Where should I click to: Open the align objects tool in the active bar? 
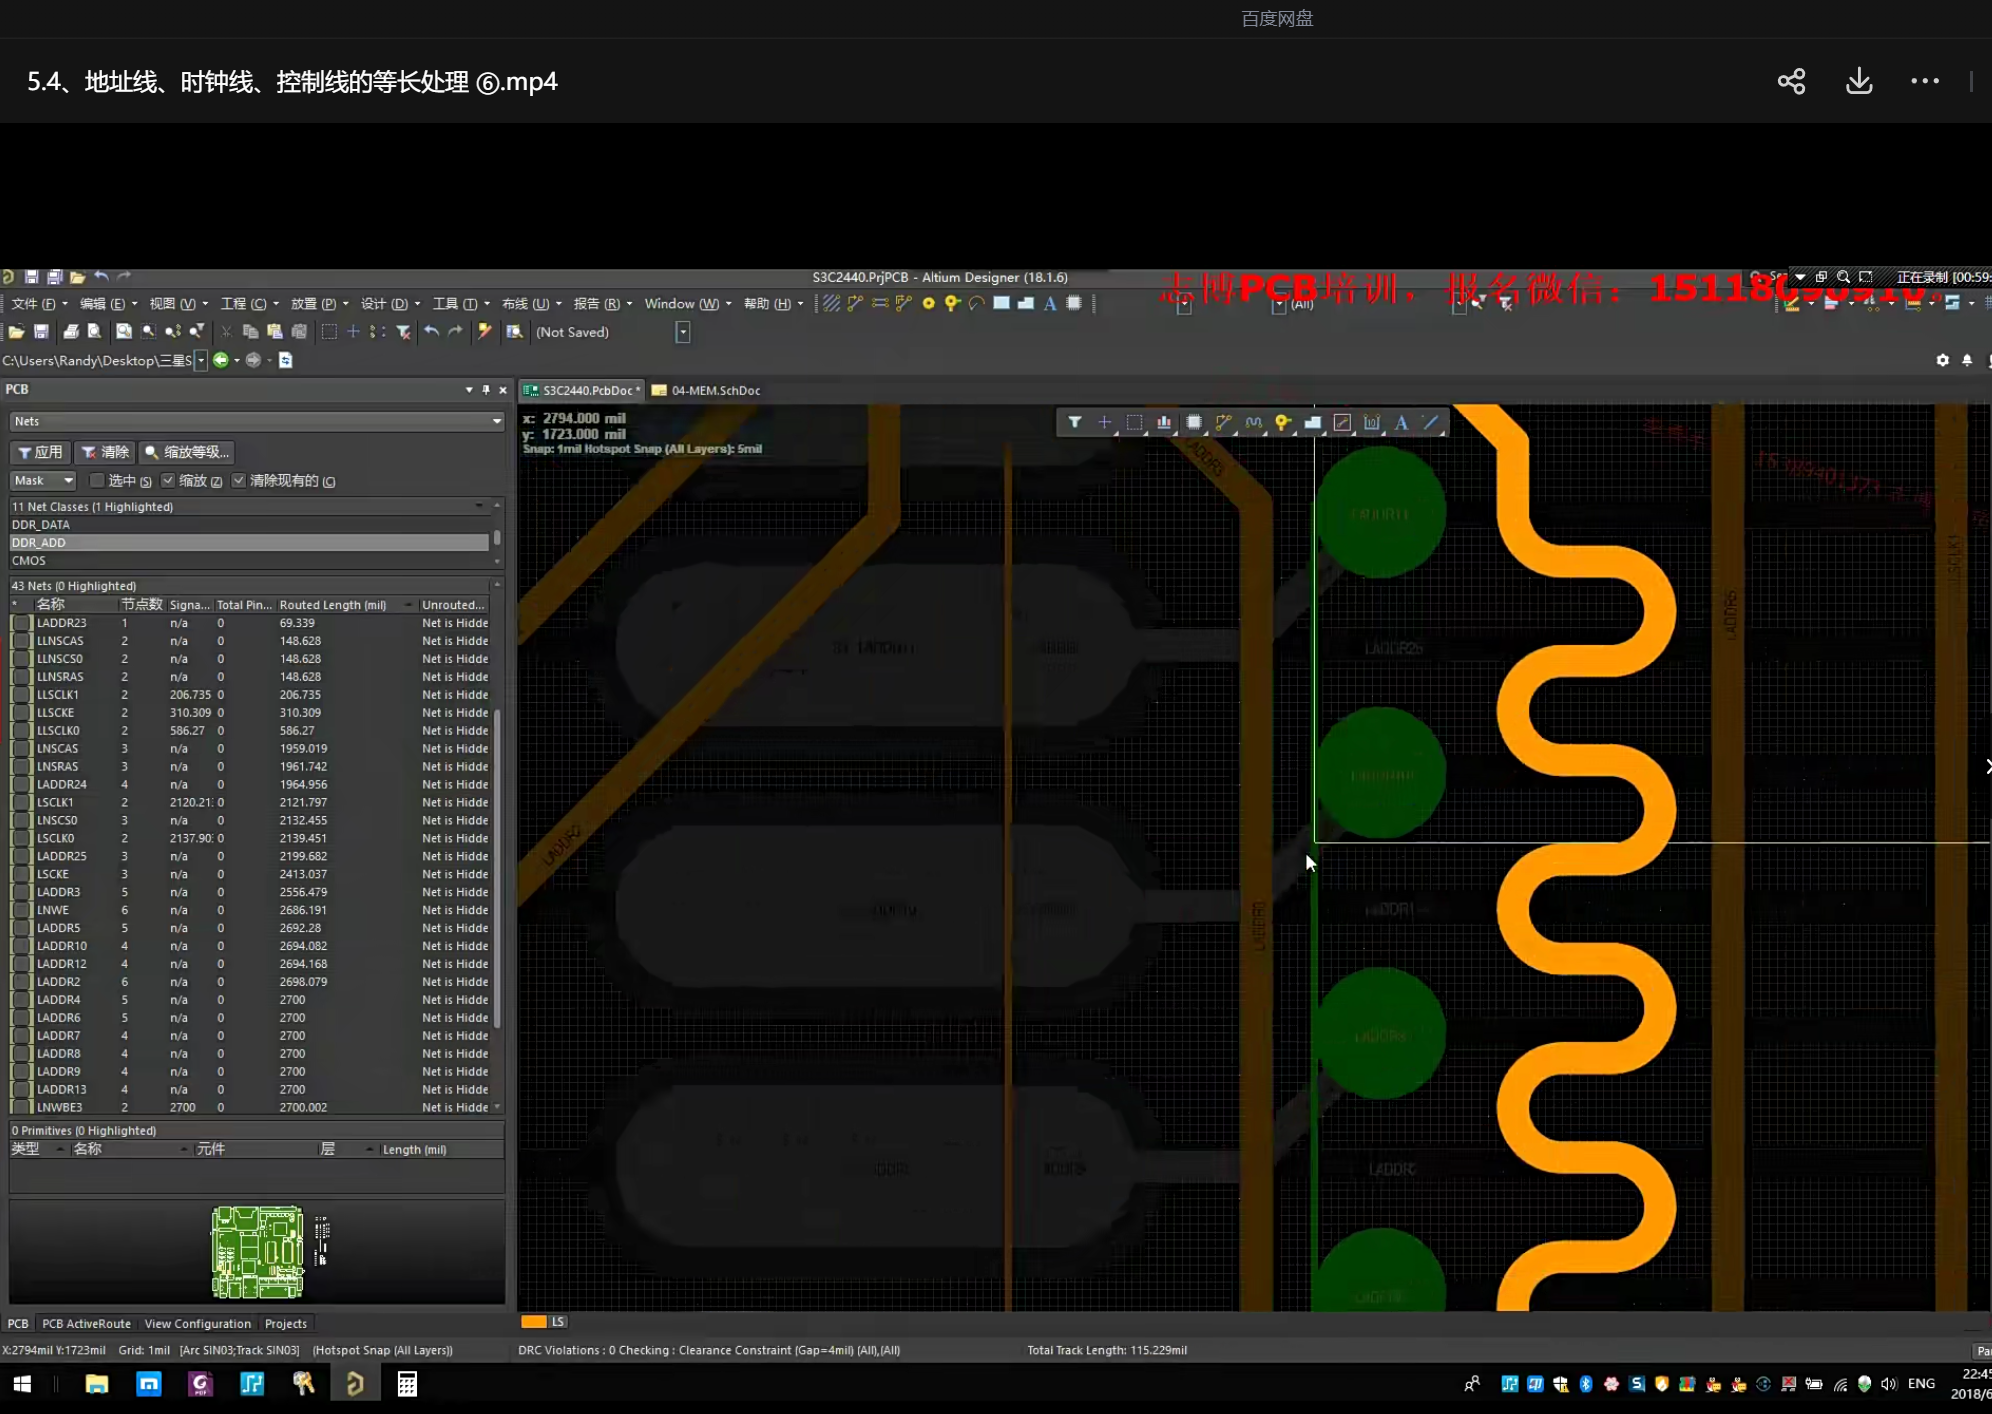tap(1164, 423)
